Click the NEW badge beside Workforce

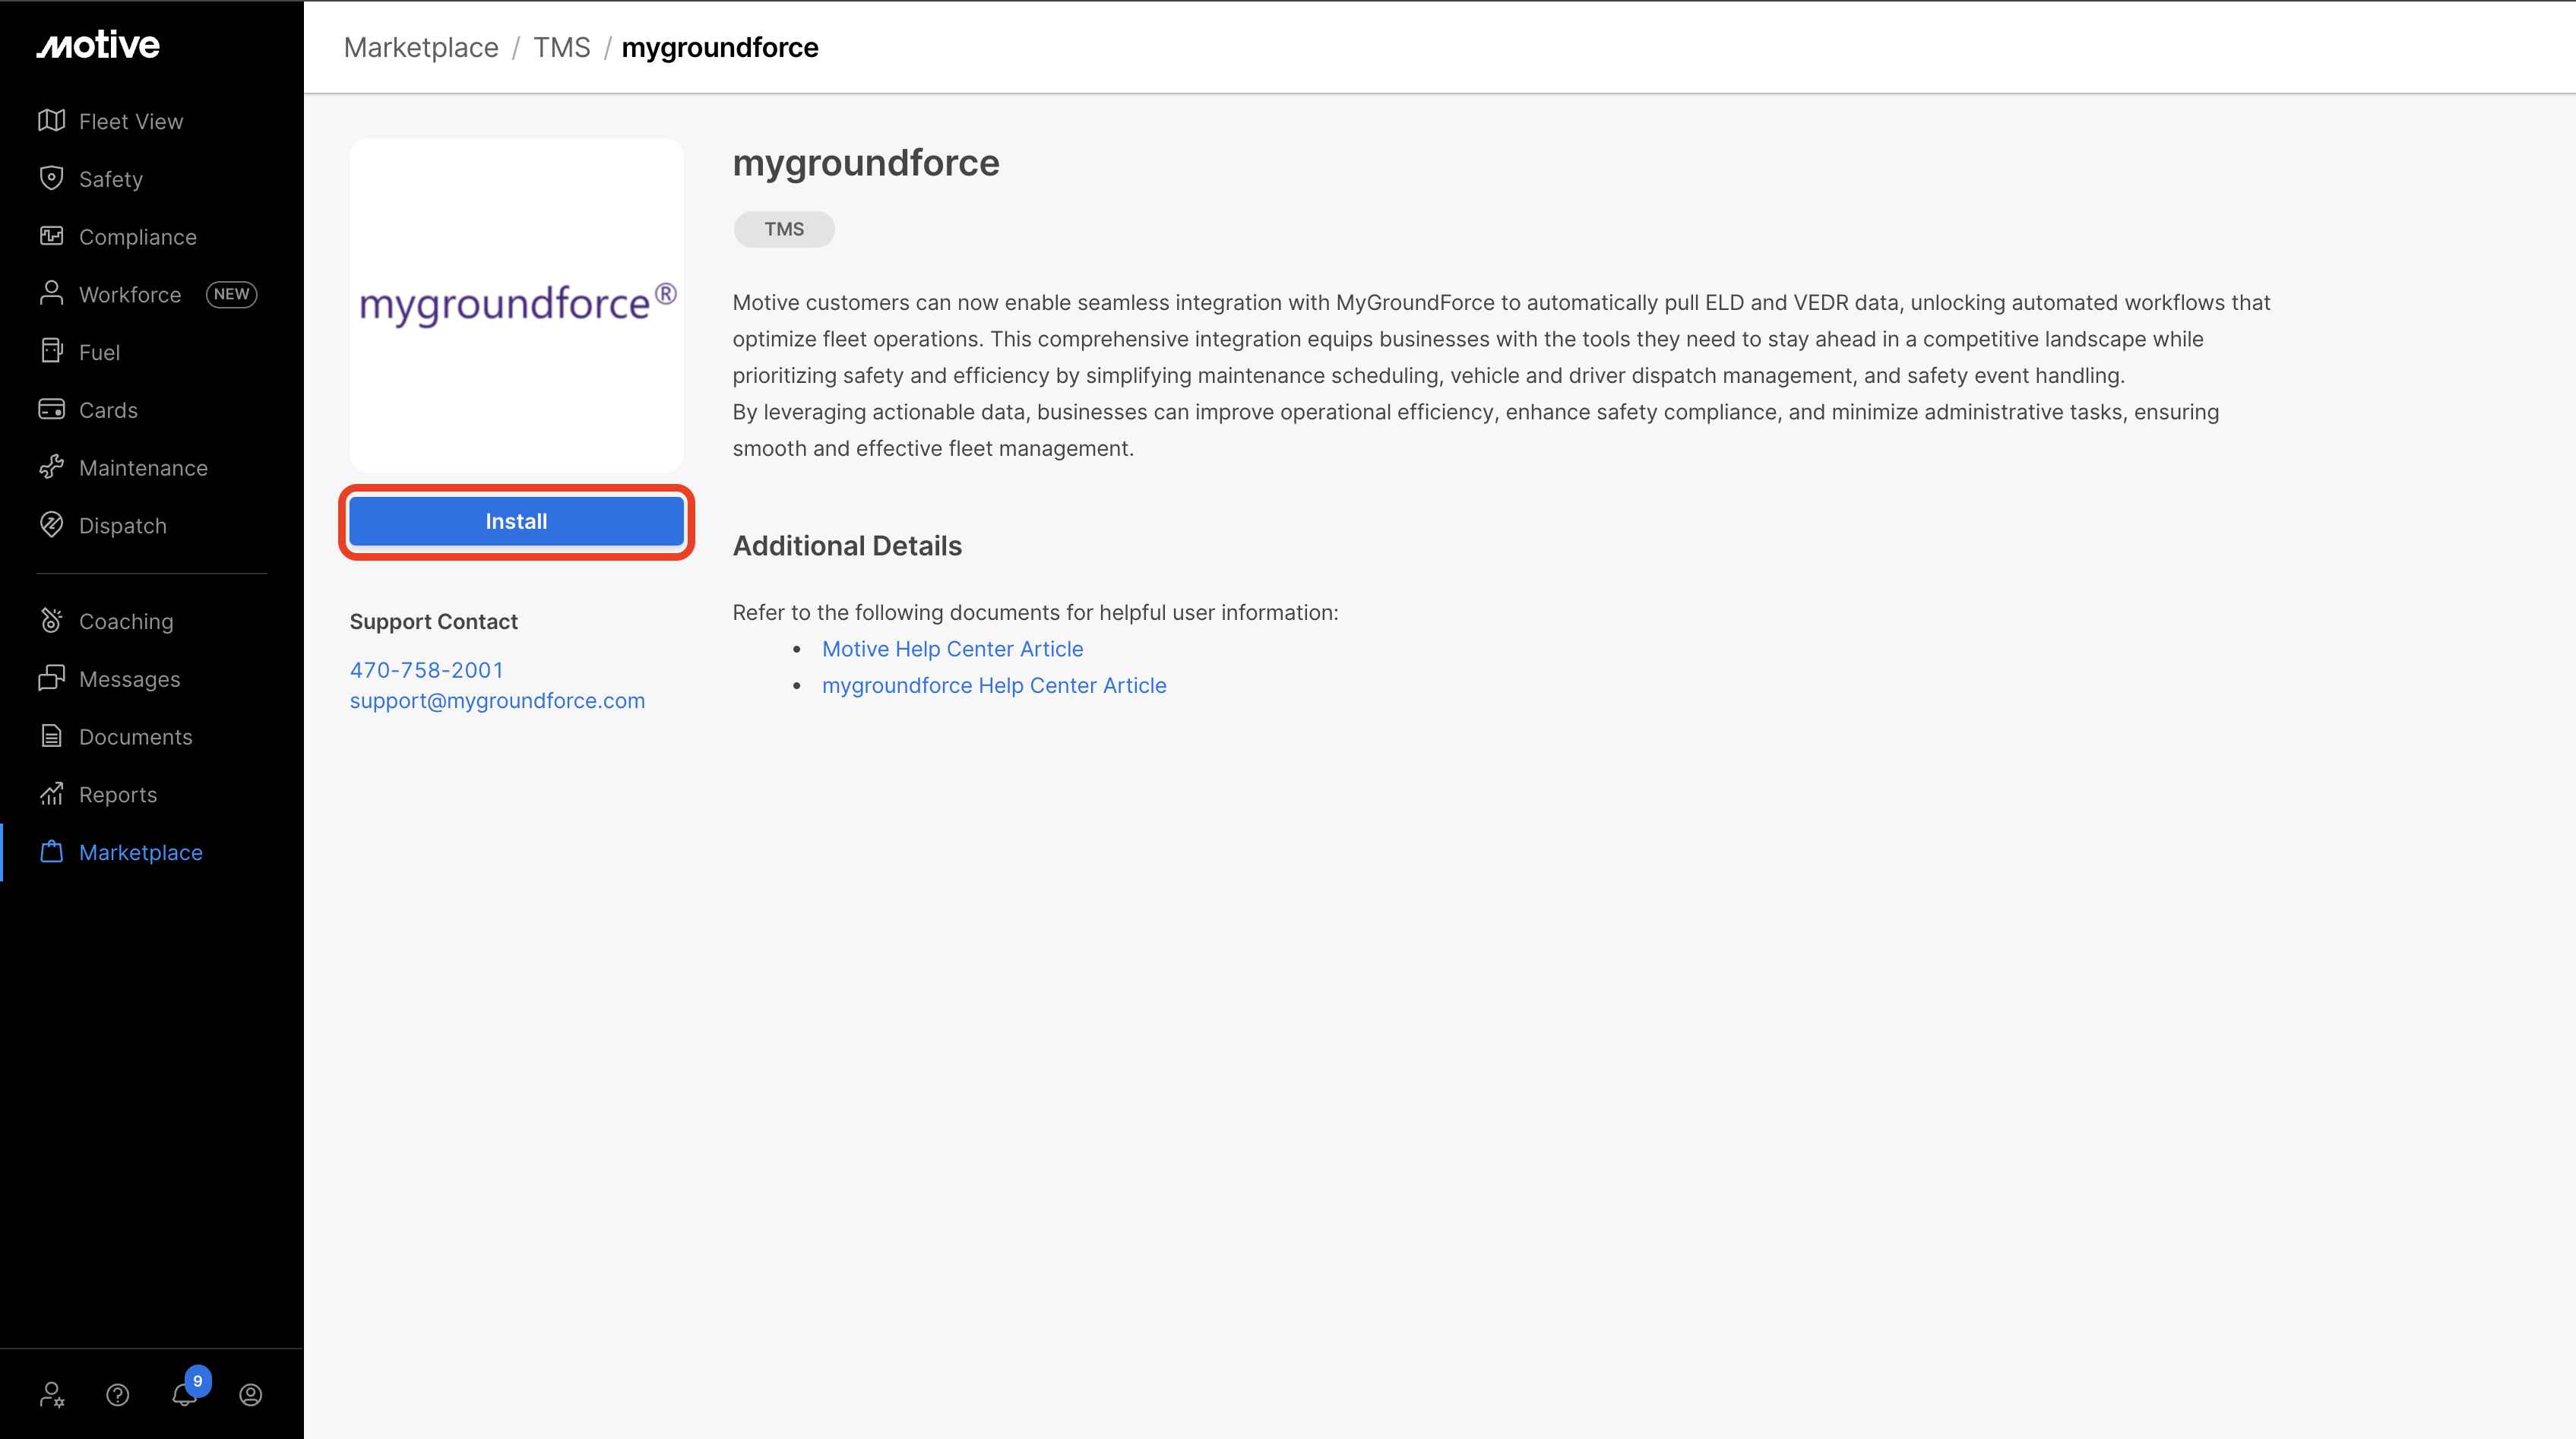[x=231, y=294]
